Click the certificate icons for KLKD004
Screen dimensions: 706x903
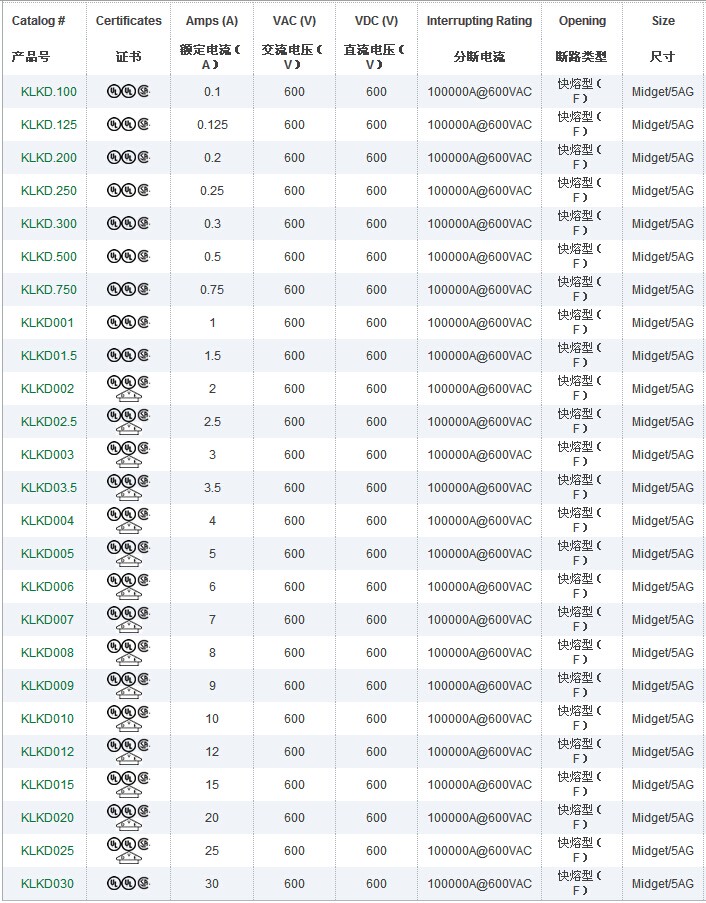(128, 520)
